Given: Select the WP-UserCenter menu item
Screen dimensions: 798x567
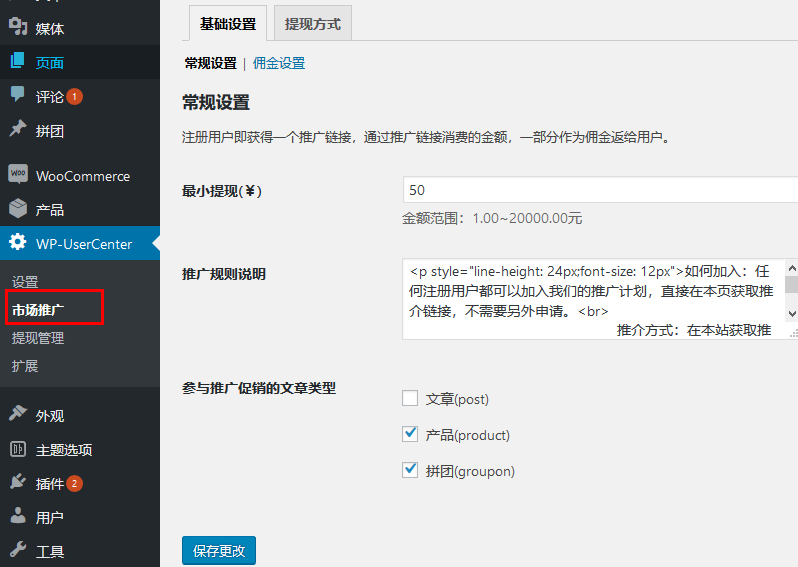Looking at the screenshot, I should [80, 243].
